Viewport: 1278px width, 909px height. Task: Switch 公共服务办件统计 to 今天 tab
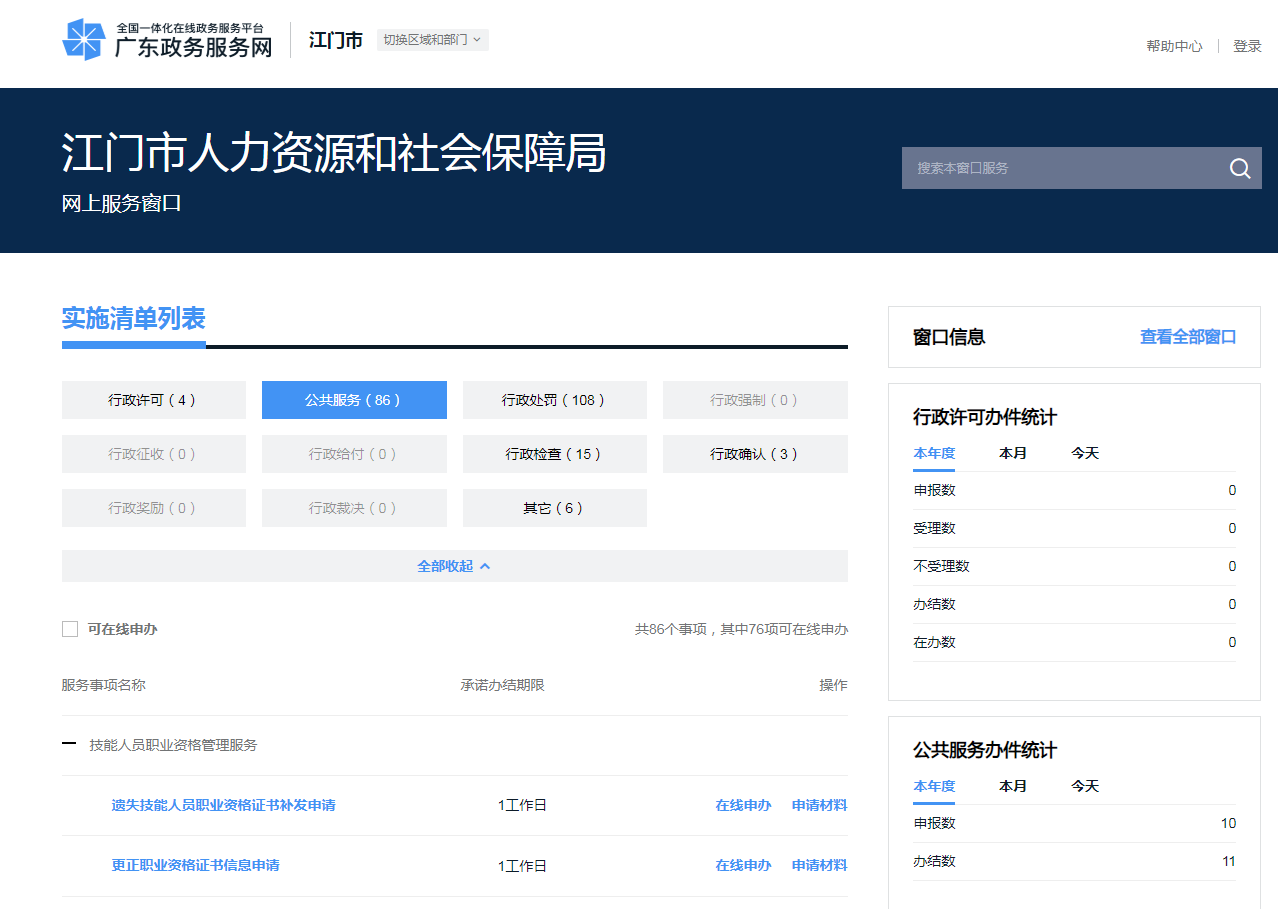pos(1085,786)
